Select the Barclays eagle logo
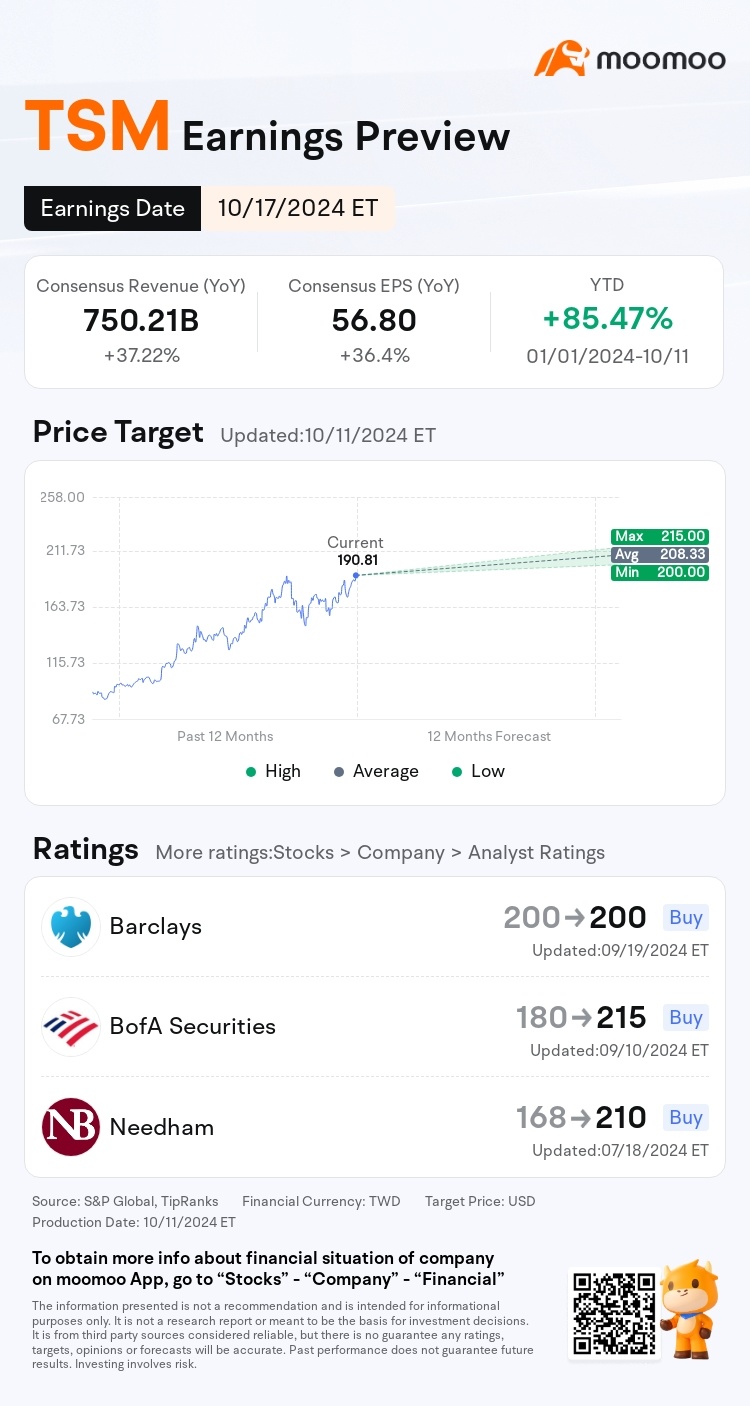Viewport: 750px width, 1406px height. tap(71, 927)
